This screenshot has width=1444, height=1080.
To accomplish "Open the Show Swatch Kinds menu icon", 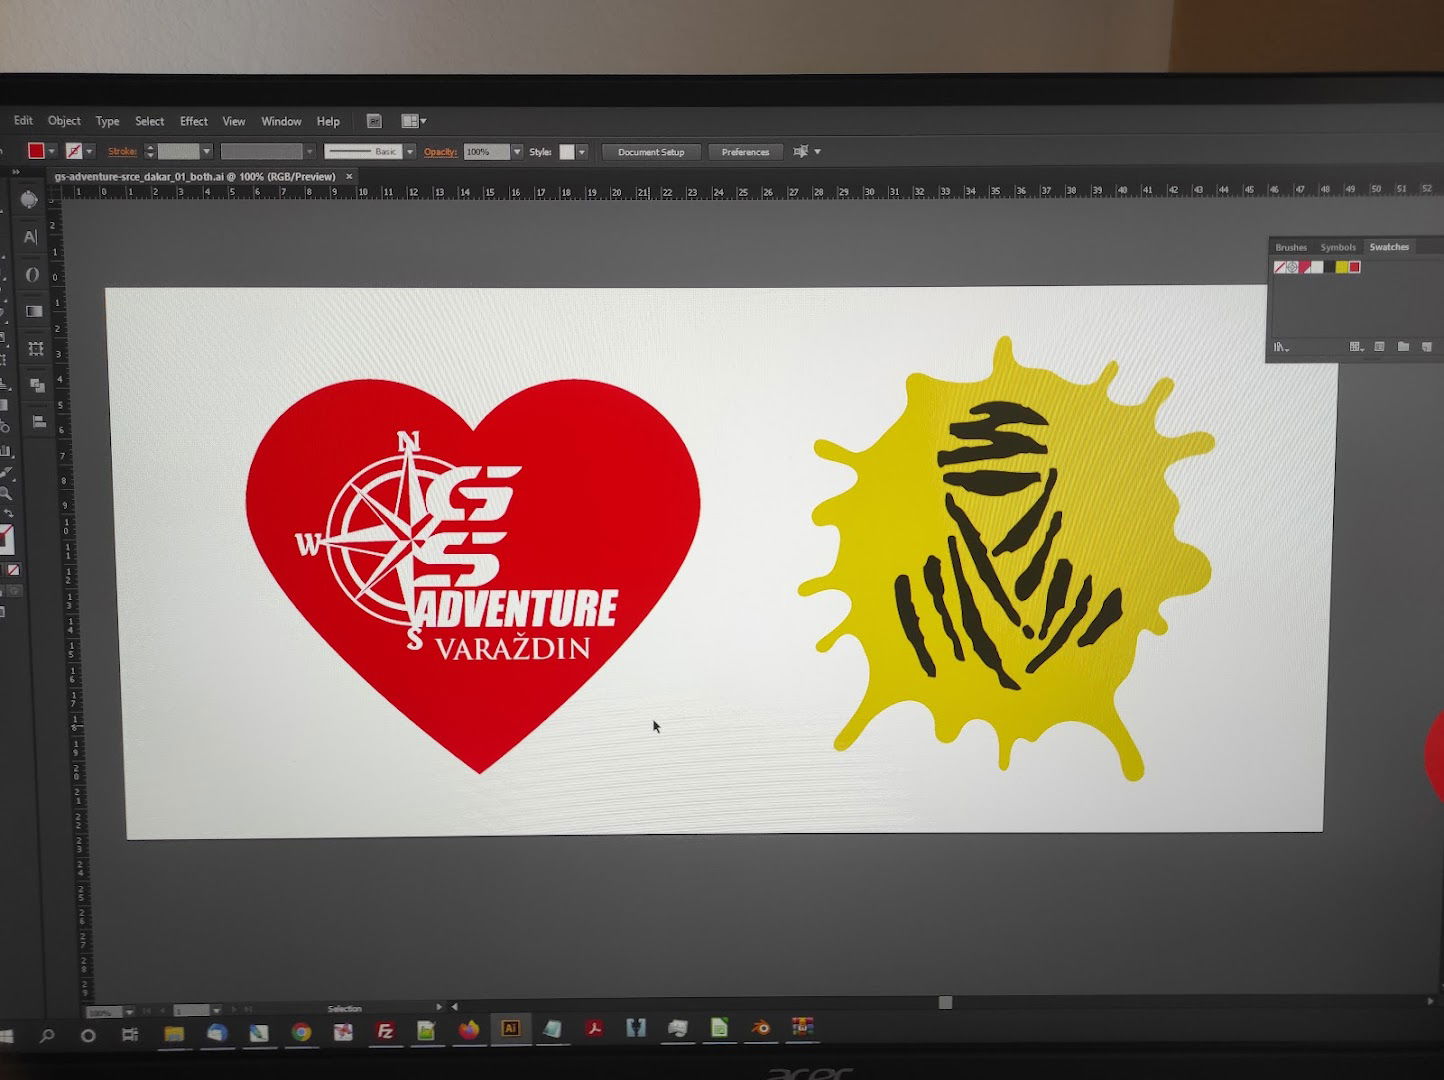I will tap(1356, 347).
